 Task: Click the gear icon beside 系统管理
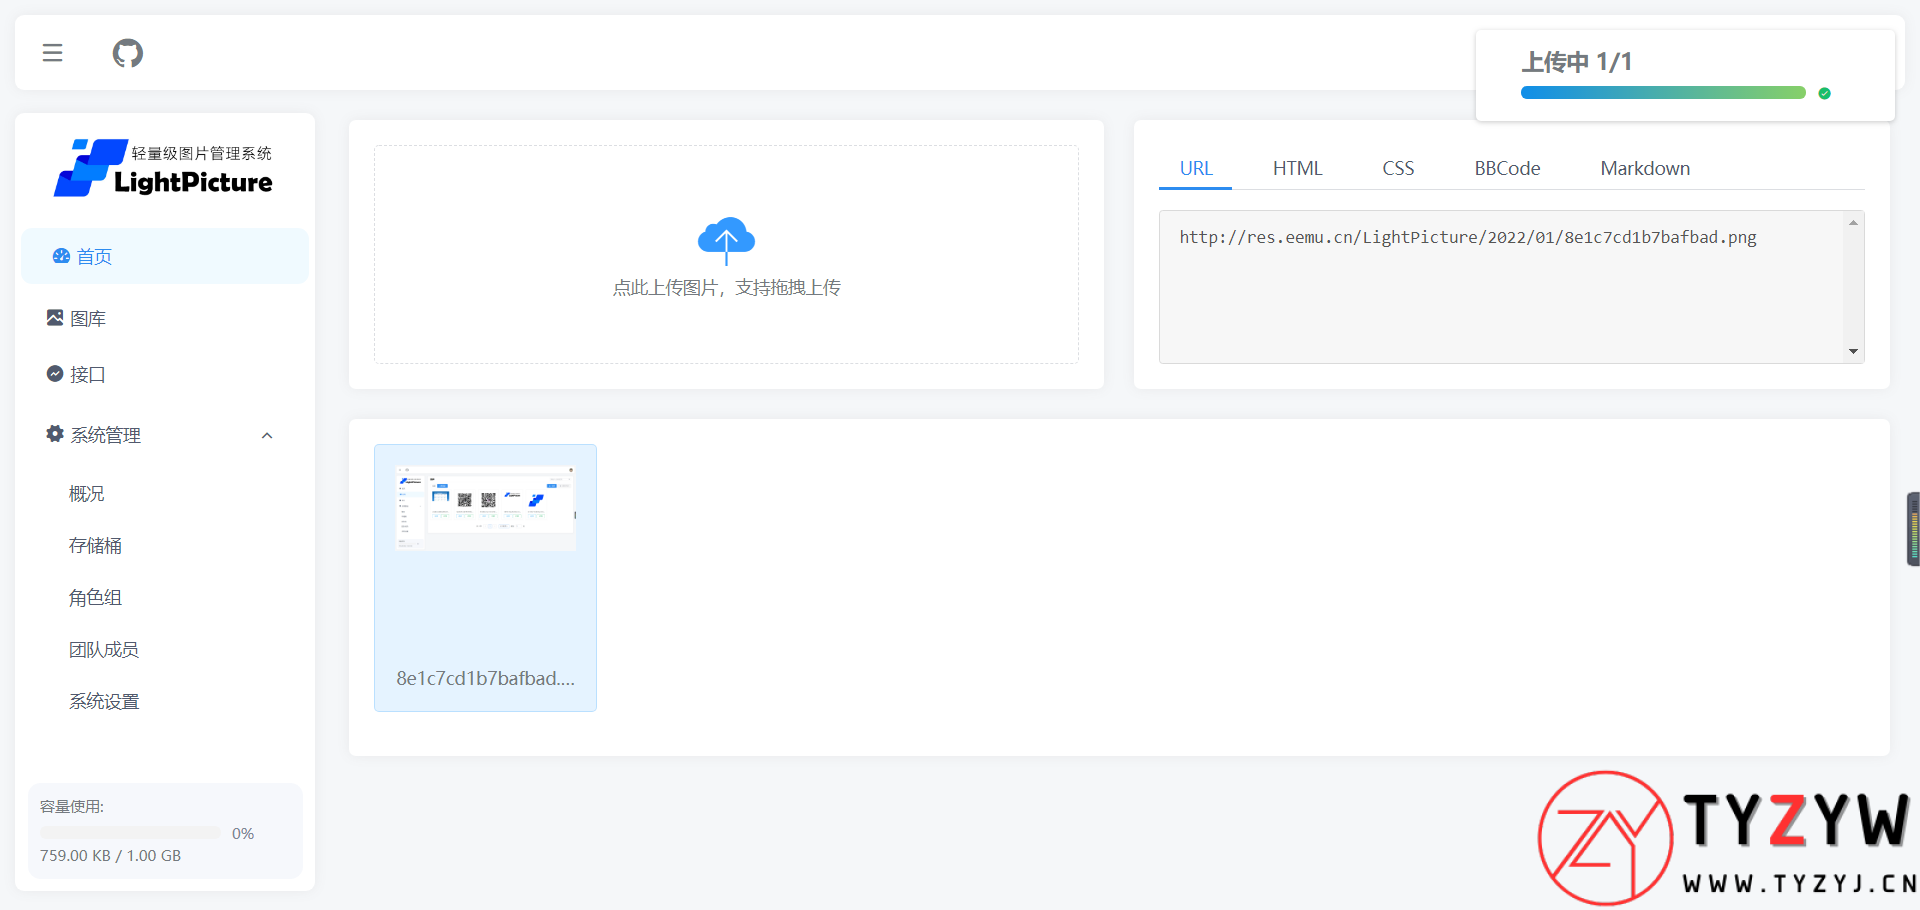[55, 434]
